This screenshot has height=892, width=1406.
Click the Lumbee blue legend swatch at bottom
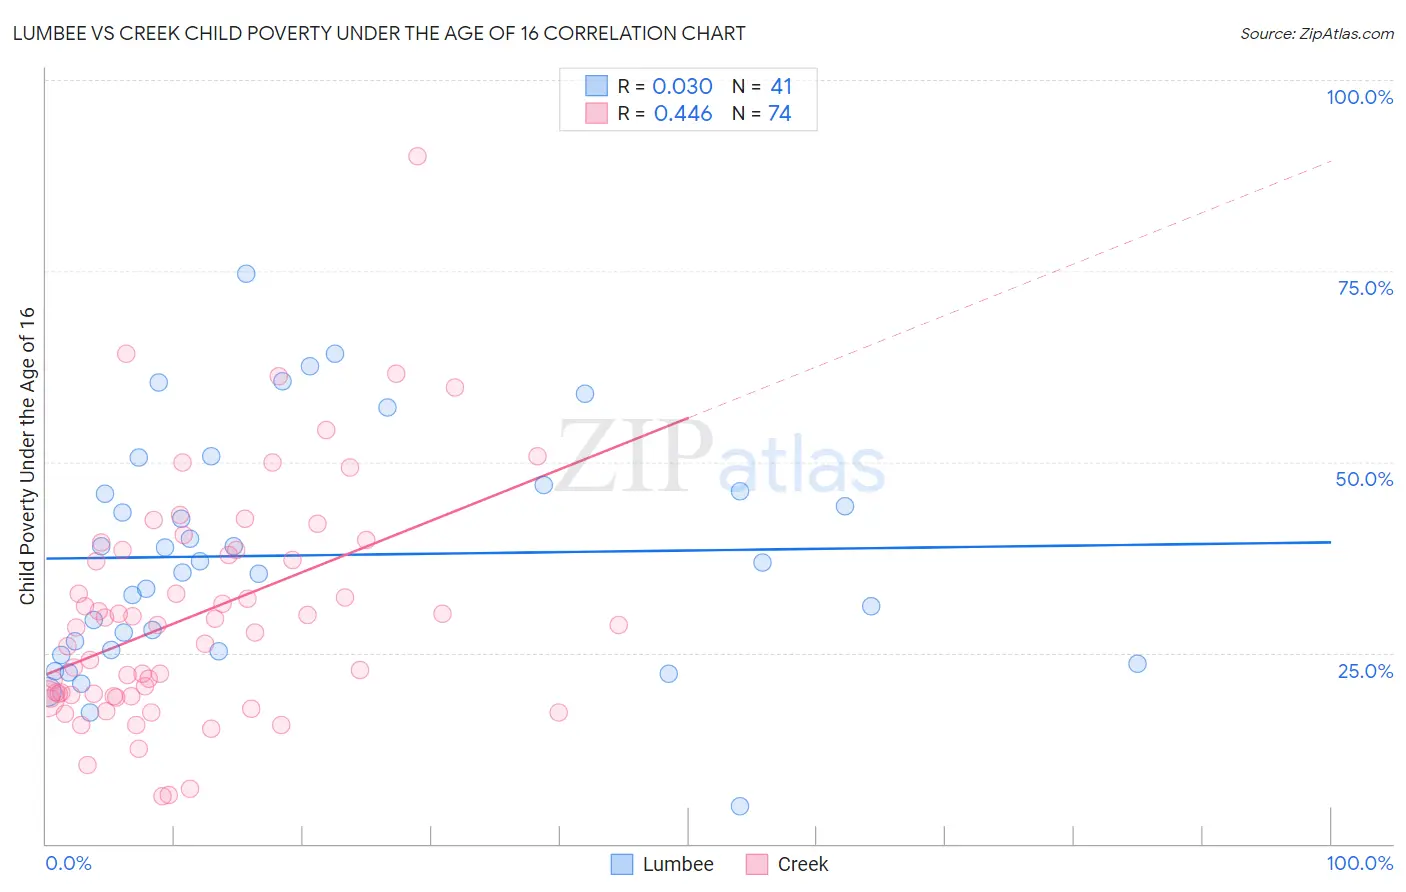coord(622,864)
